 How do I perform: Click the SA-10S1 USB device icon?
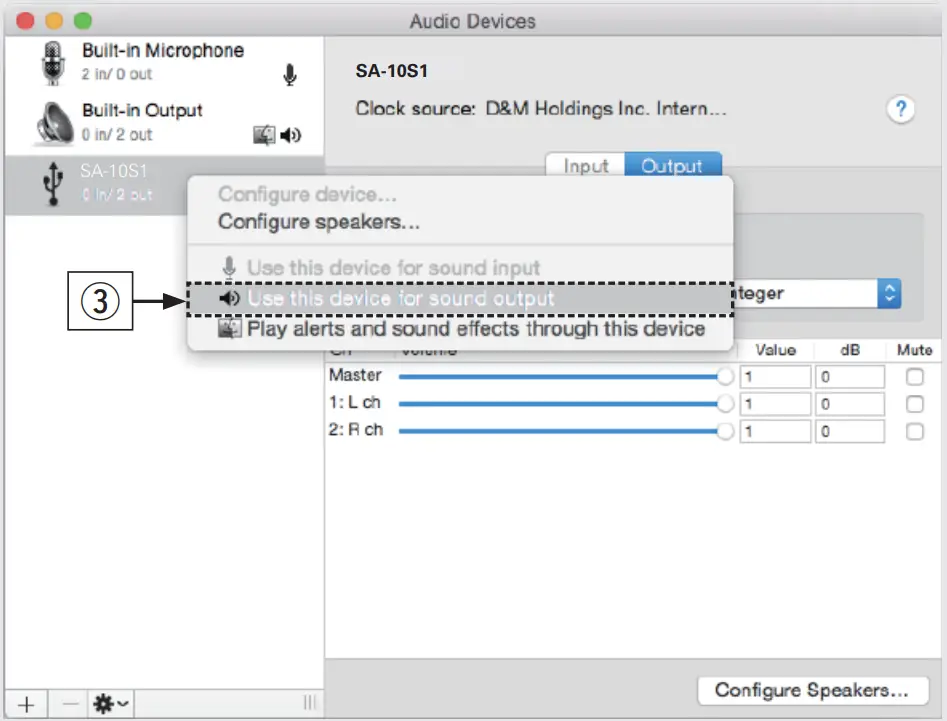pyautogui.click(x=53, y=184)
